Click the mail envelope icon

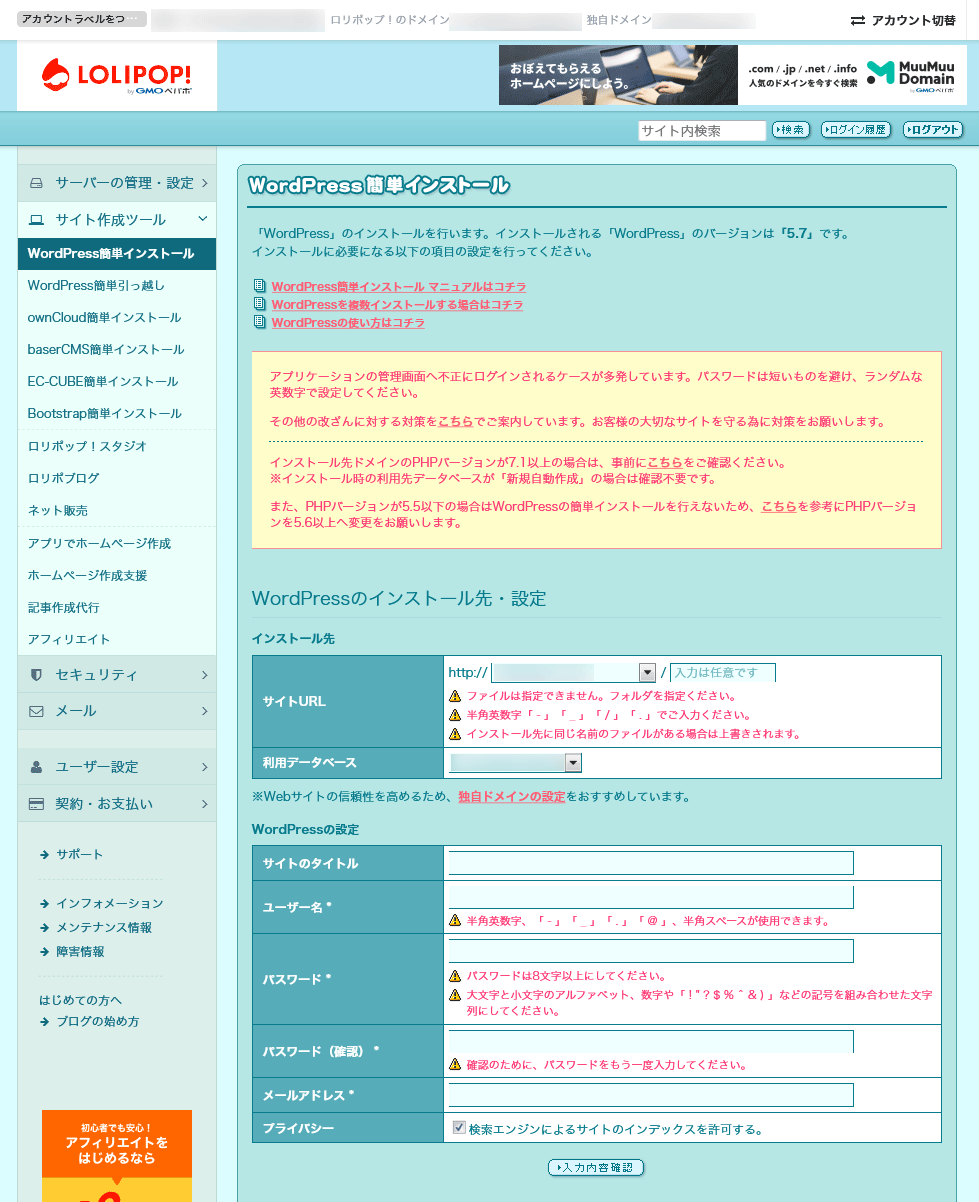[37, 711]
